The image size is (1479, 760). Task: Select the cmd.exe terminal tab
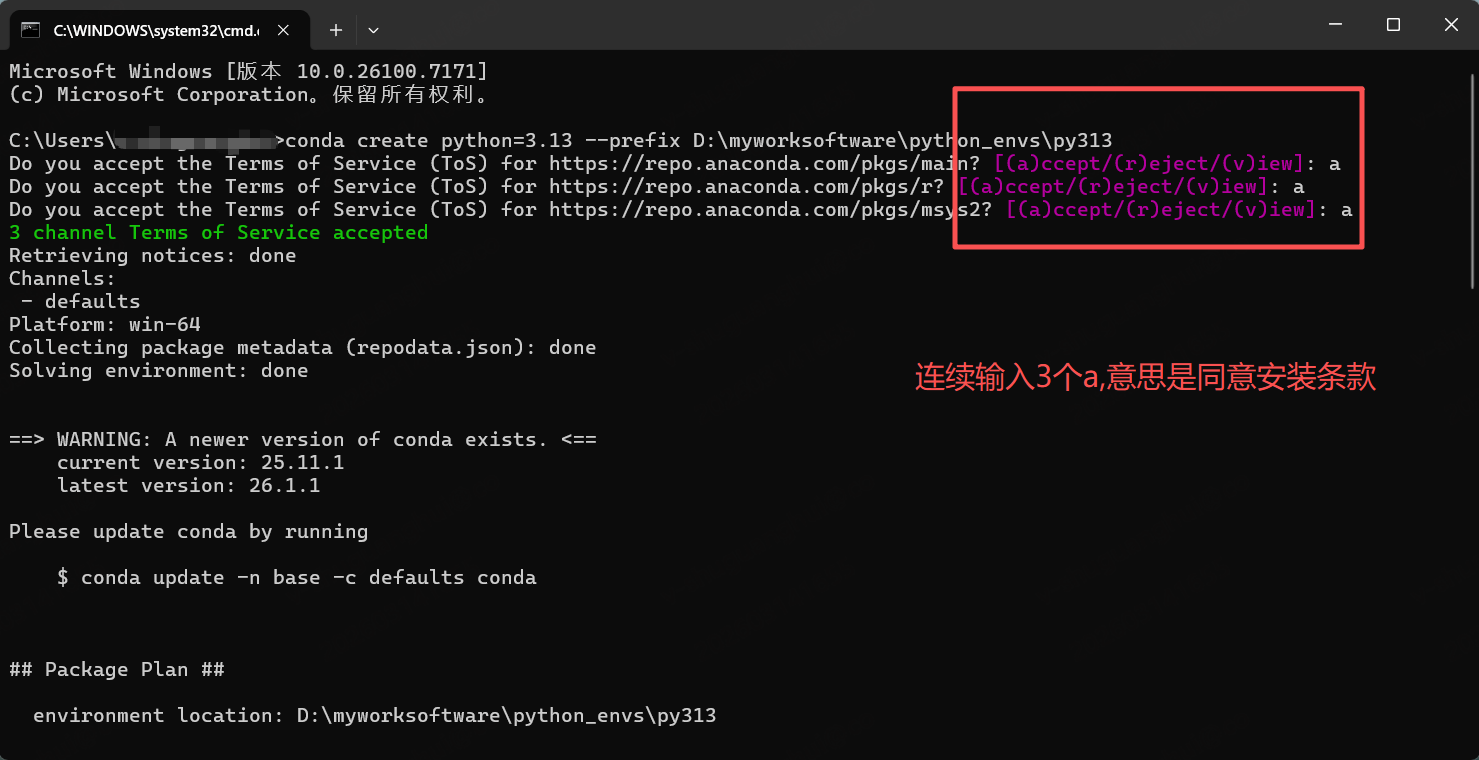161,30
